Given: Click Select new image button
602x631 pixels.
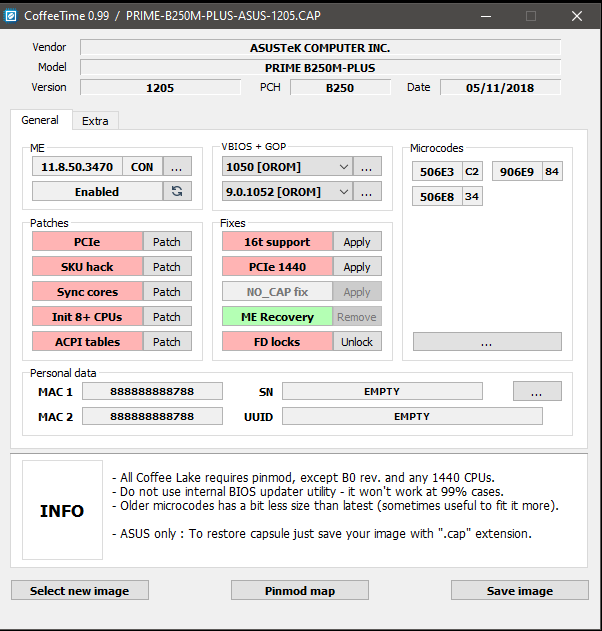Looking at the screenshot, I should (x=80, y=590).
